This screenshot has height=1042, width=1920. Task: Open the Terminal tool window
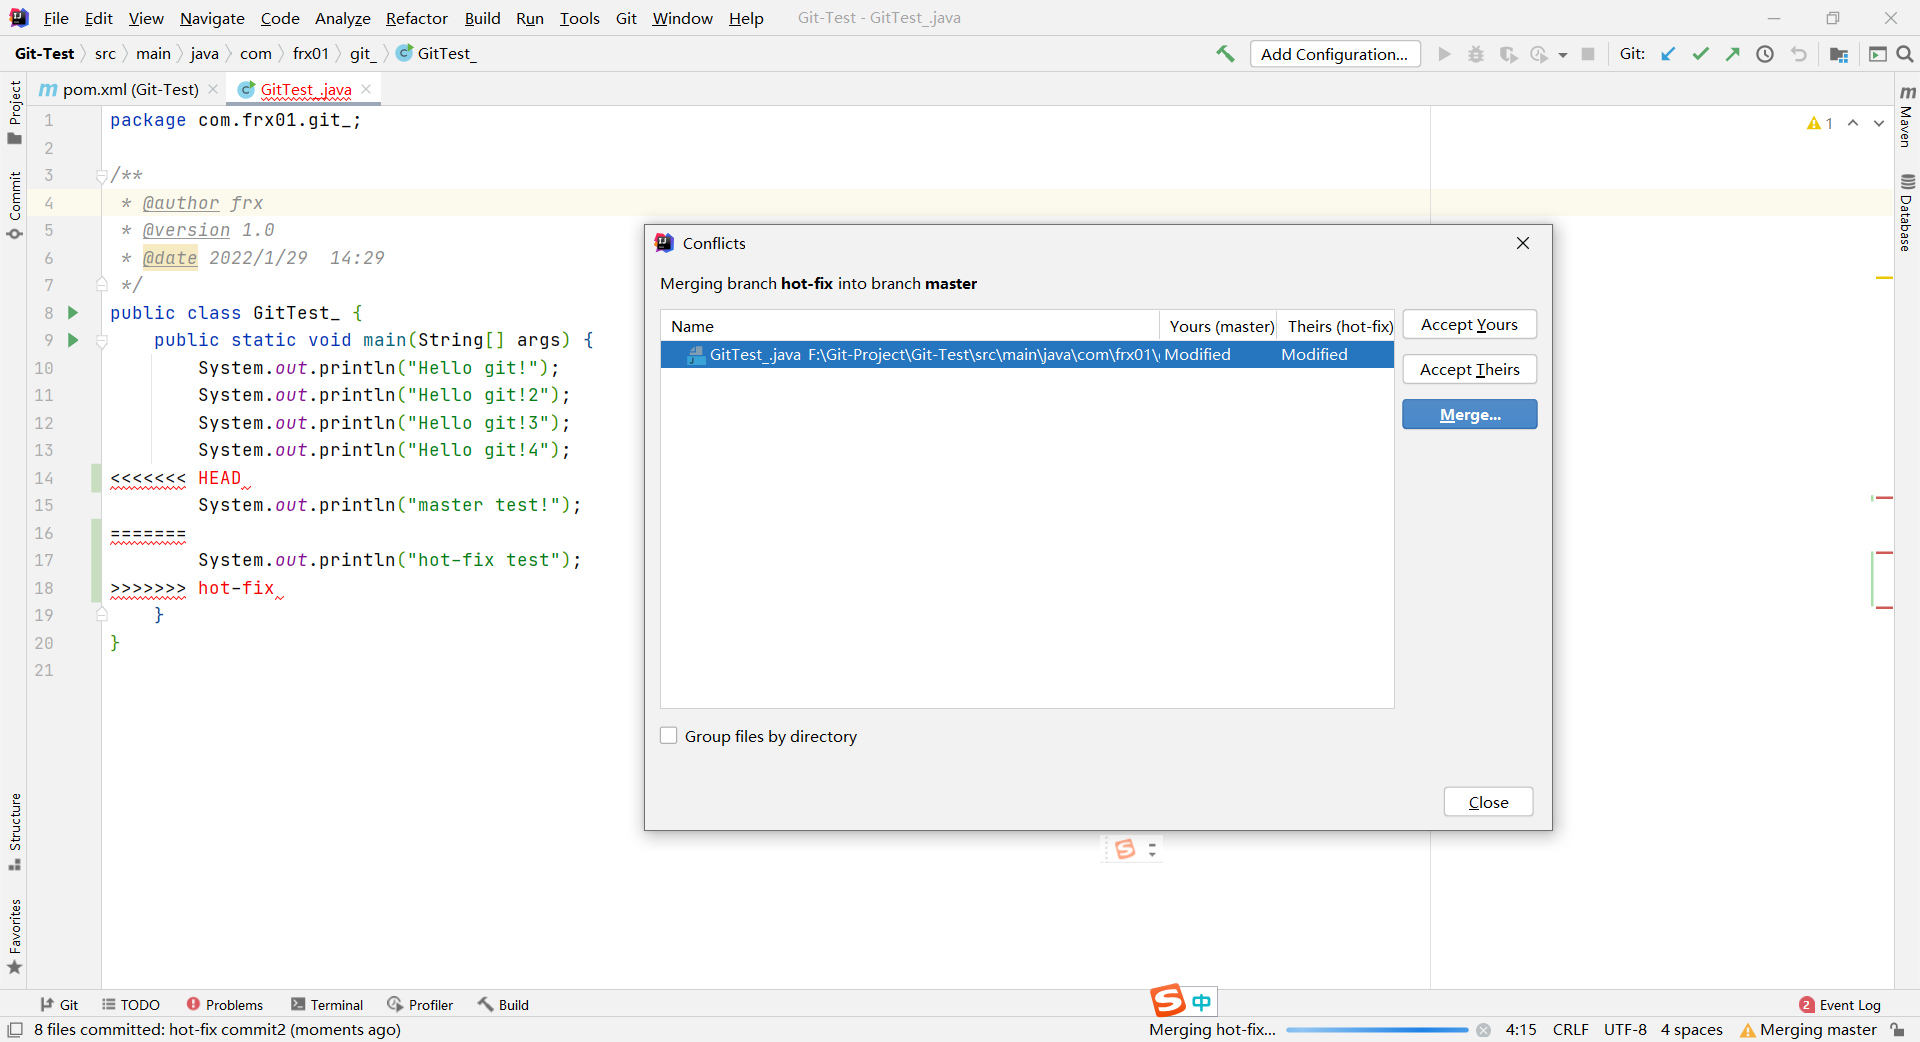(x=327, y=1005)
